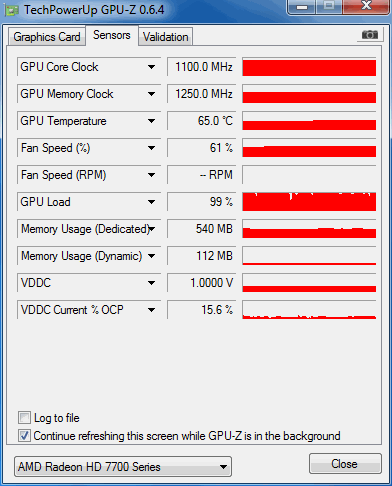This screenshot has height=486, width=392.
Task: Uncheck Continue refreshing in background option
Action: pyautogui.click(x=24, y=436)
